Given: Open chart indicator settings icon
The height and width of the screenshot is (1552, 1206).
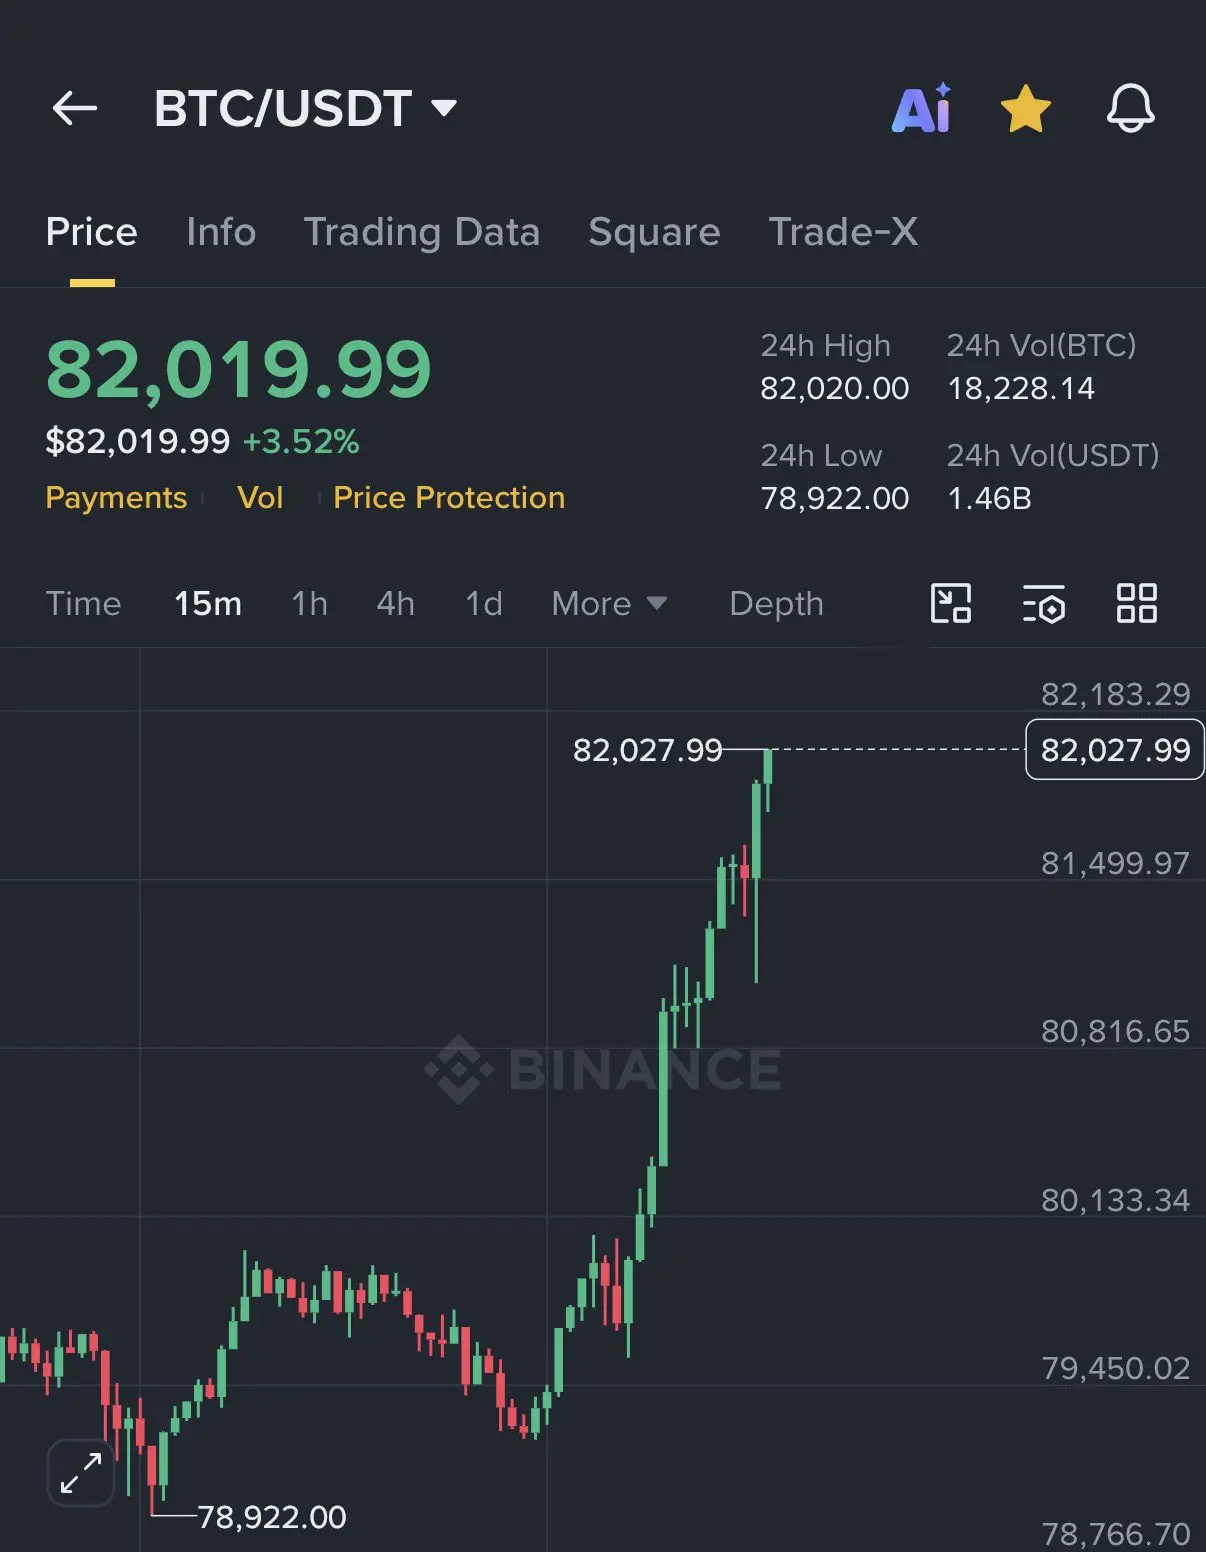Looking at the screenshot, I should [1043, 604].
